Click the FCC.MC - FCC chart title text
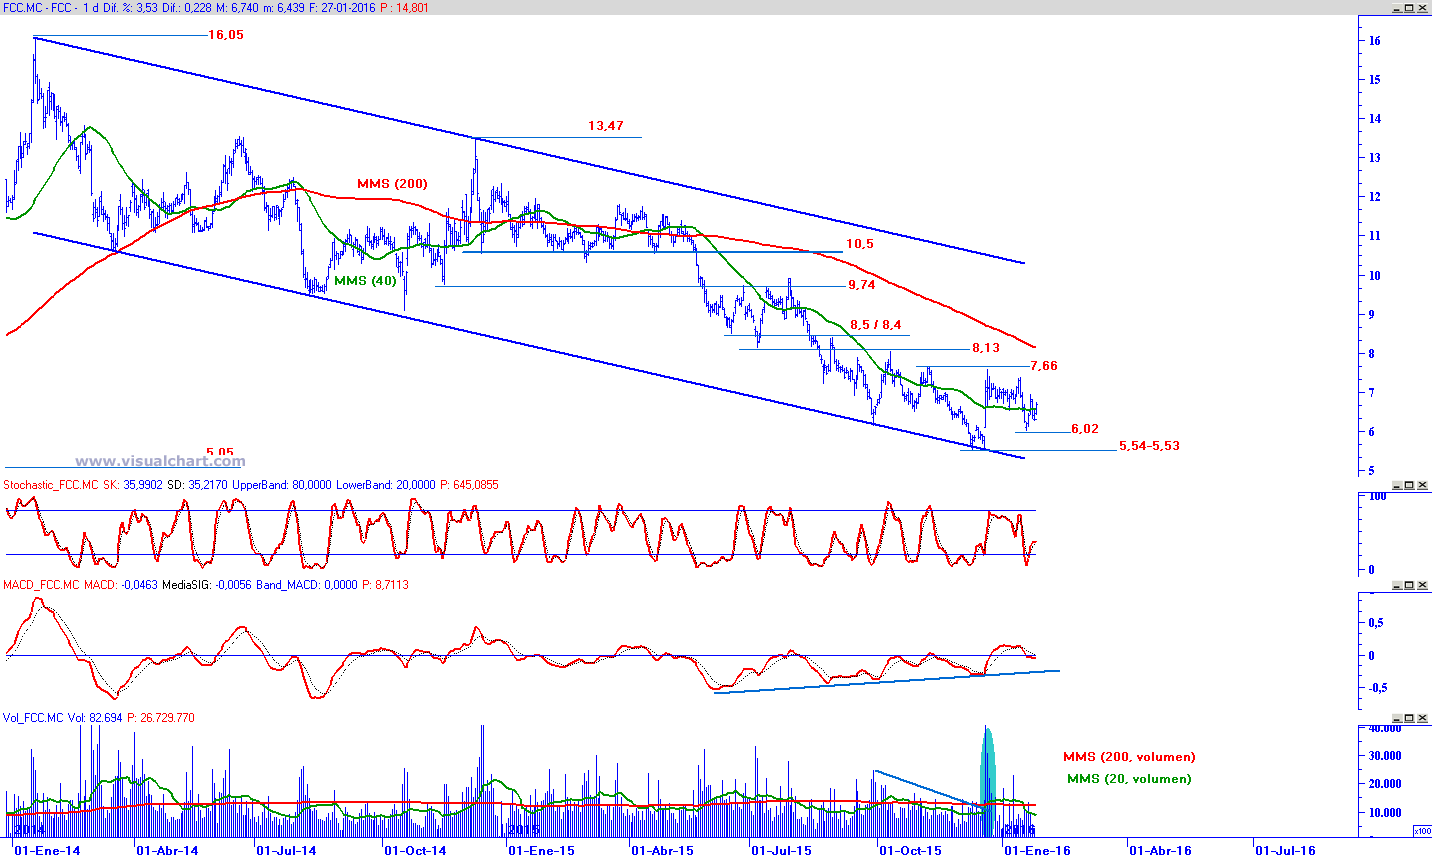The height and width of the screenshot is (857, 1432). click(37, 8)
